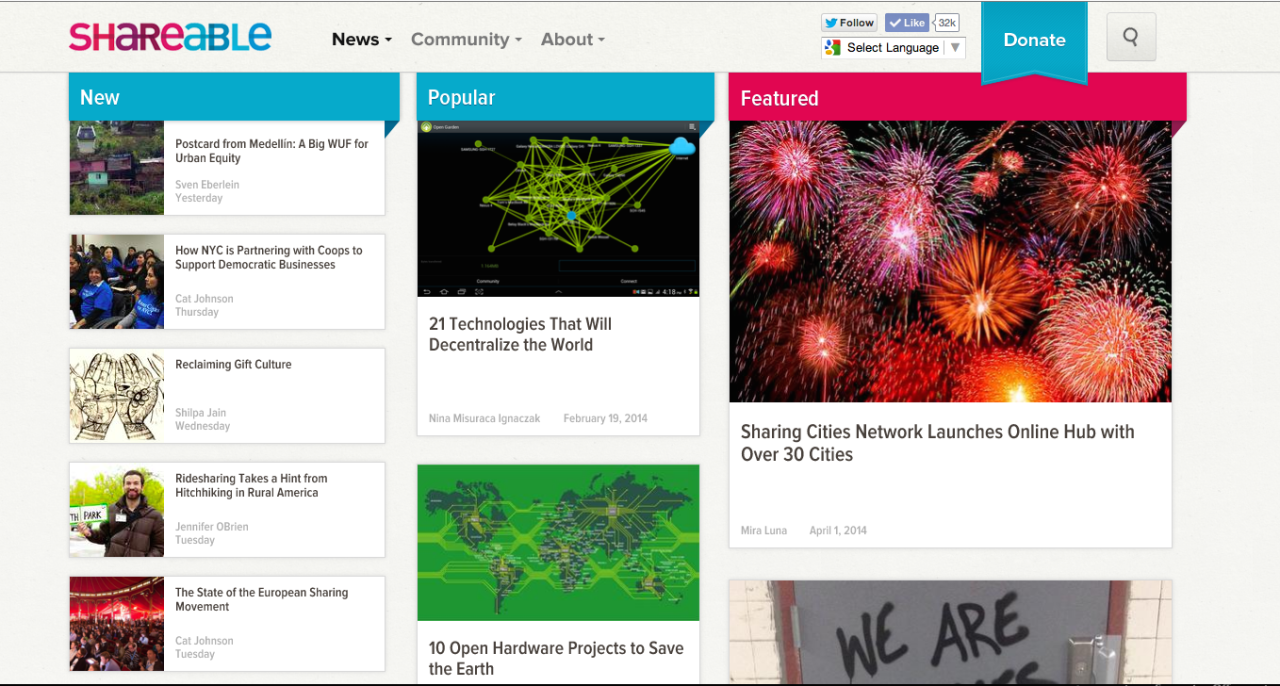The width and height of the screenshot is (1280, 686).
Task: Expand the Community menu
Action: 466,40
